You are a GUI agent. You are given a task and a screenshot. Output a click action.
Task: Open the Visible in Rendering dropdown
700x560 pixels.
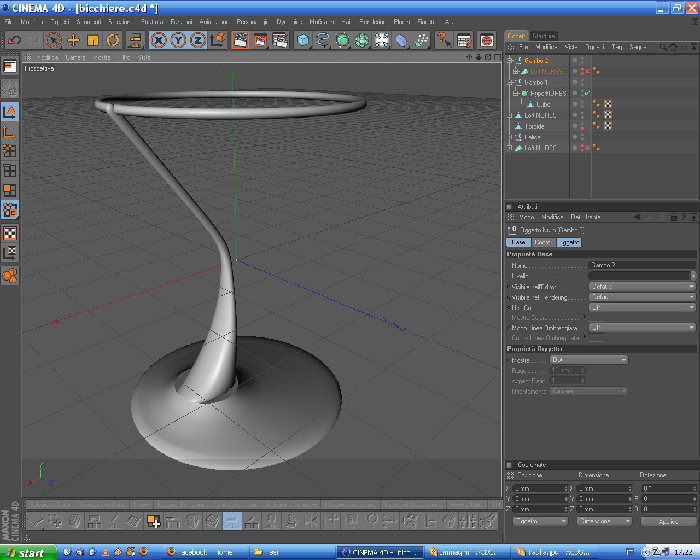coord(642,297)
